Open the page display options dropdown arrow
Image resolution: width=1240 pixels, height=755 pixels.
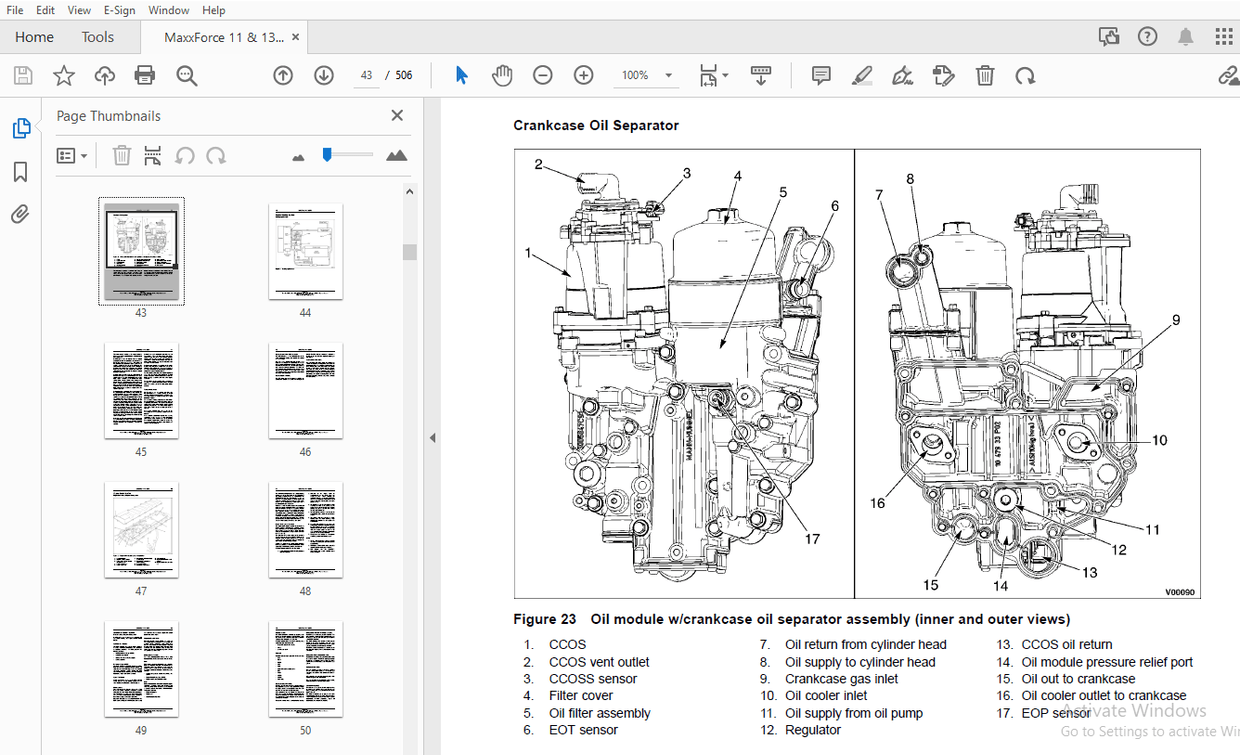click(x=726, y=75)
